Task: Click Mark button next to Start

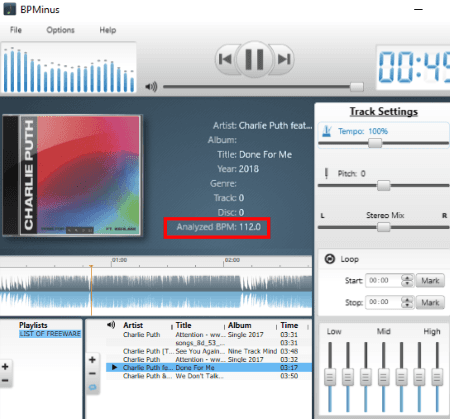Action: [430, 281]
